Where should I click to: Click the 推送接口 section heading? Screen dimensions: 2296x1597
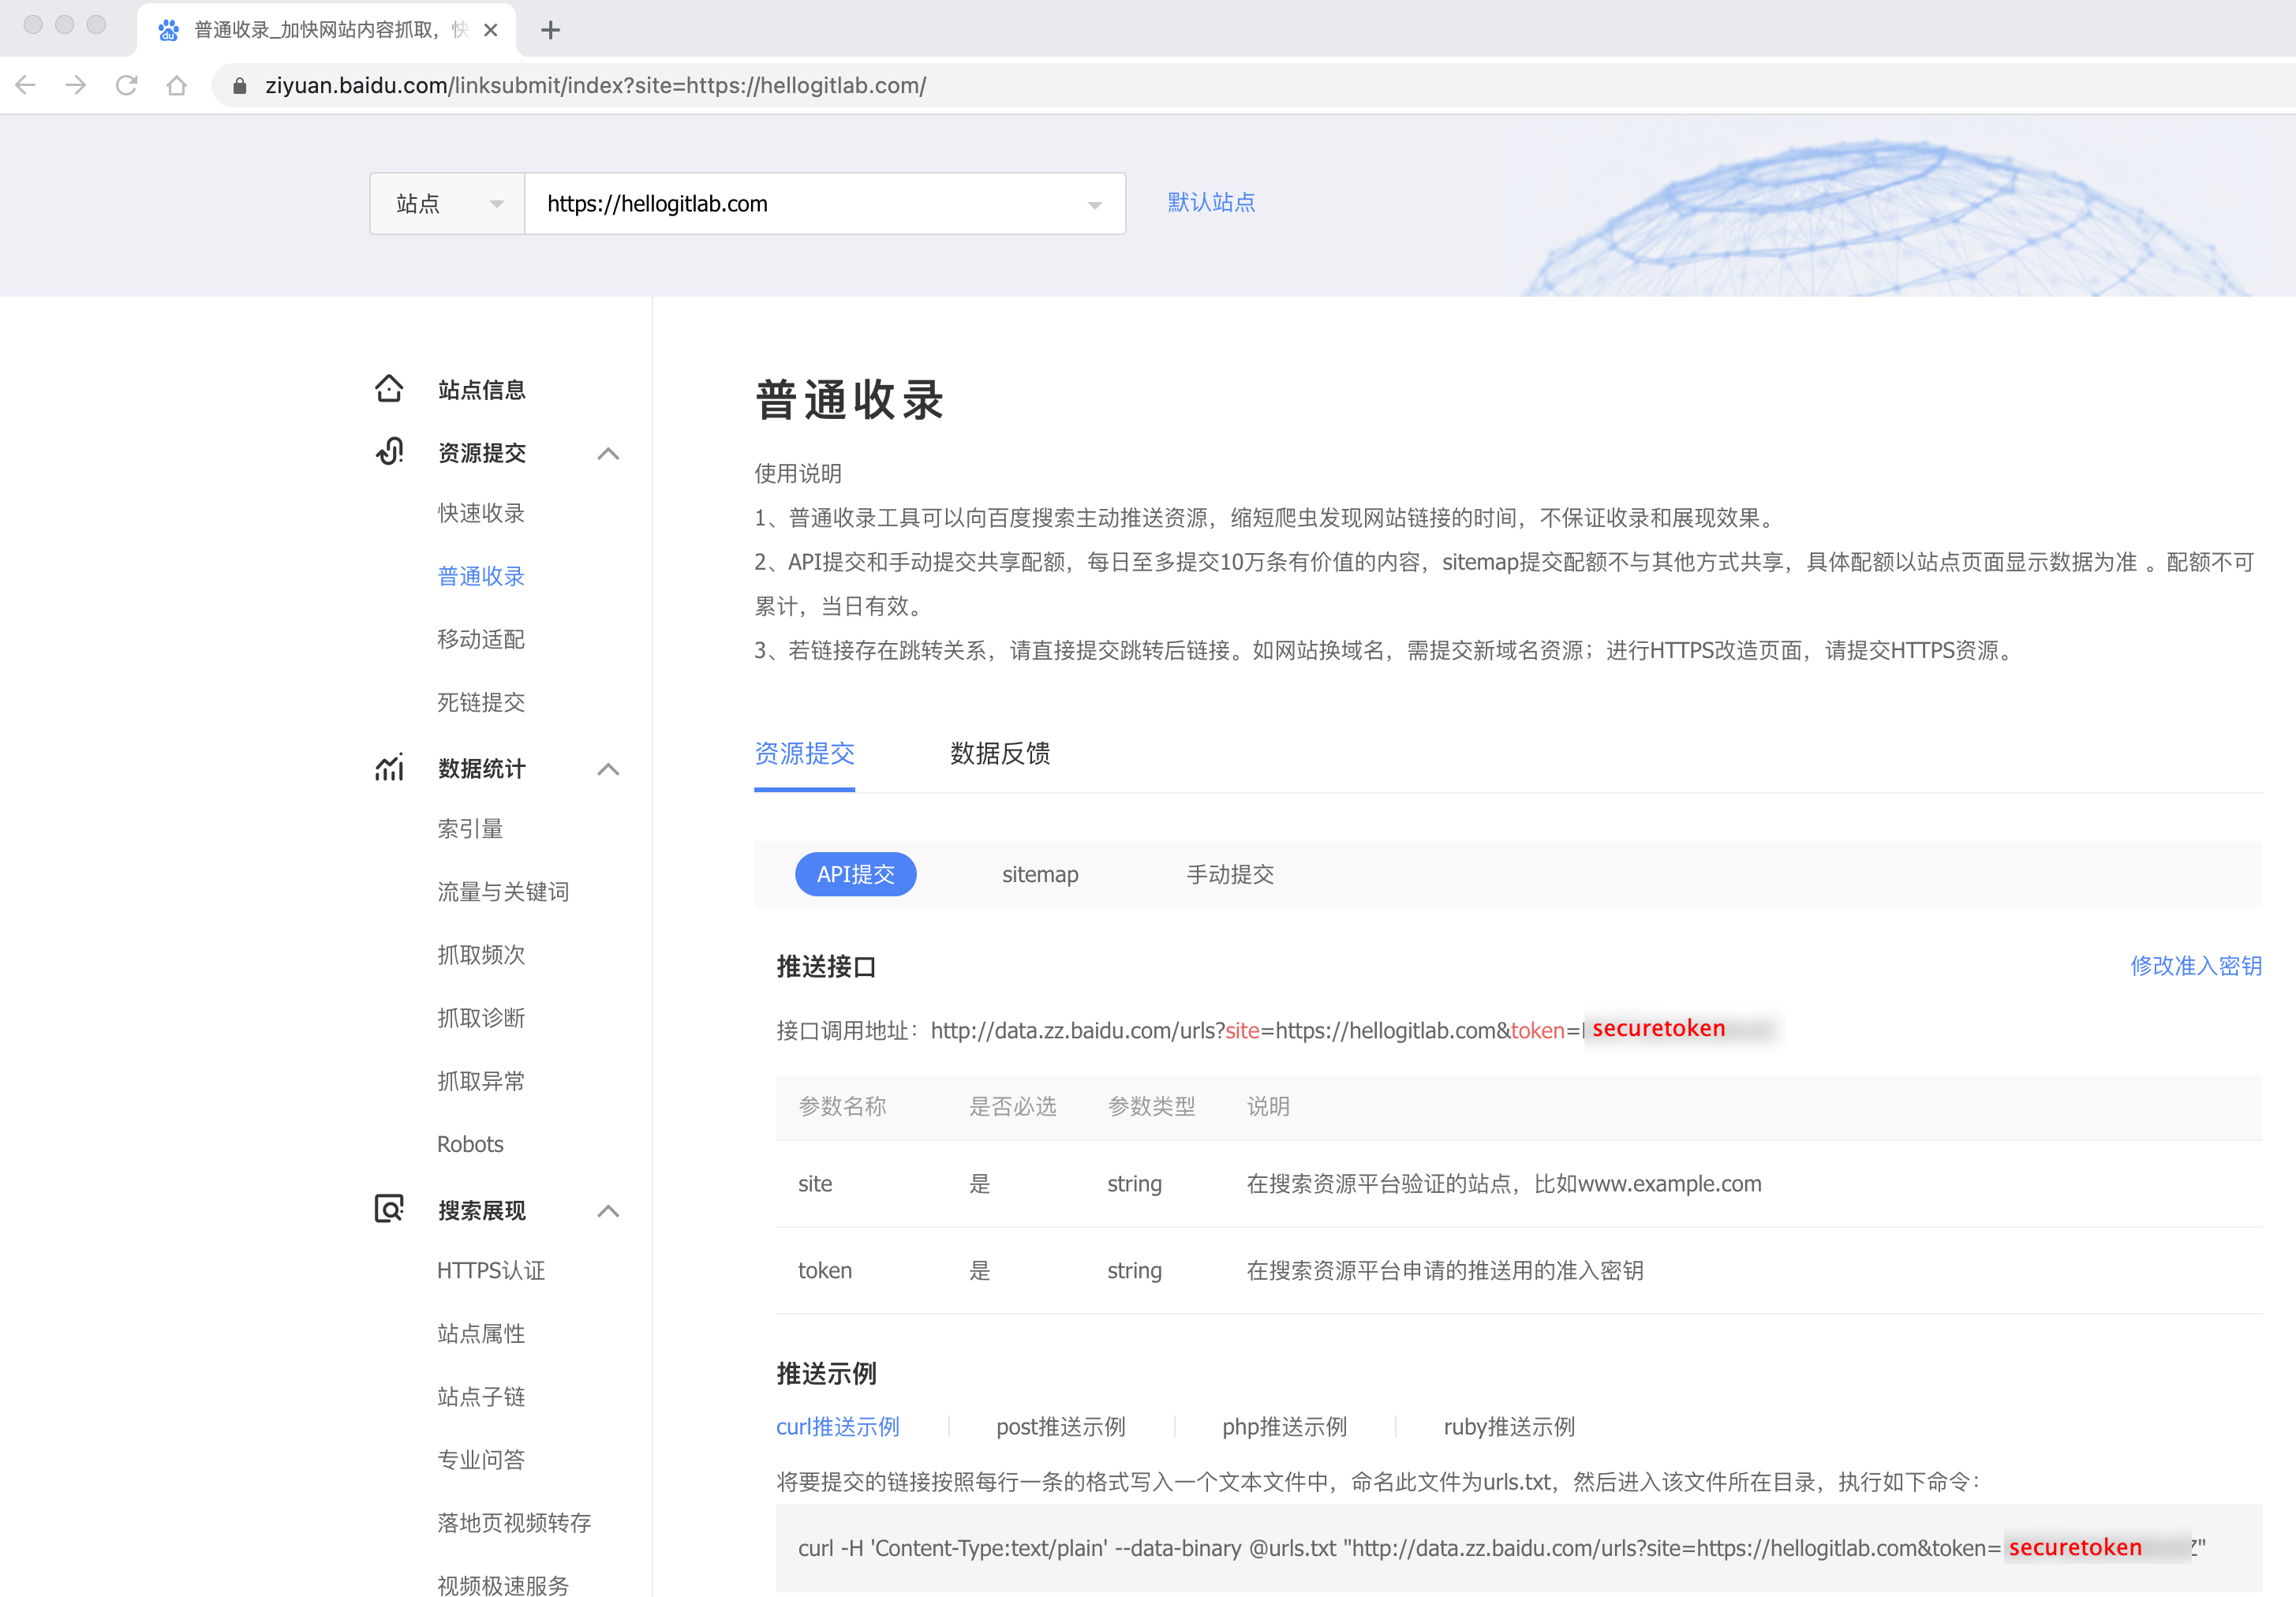click(x=826, y=966)
